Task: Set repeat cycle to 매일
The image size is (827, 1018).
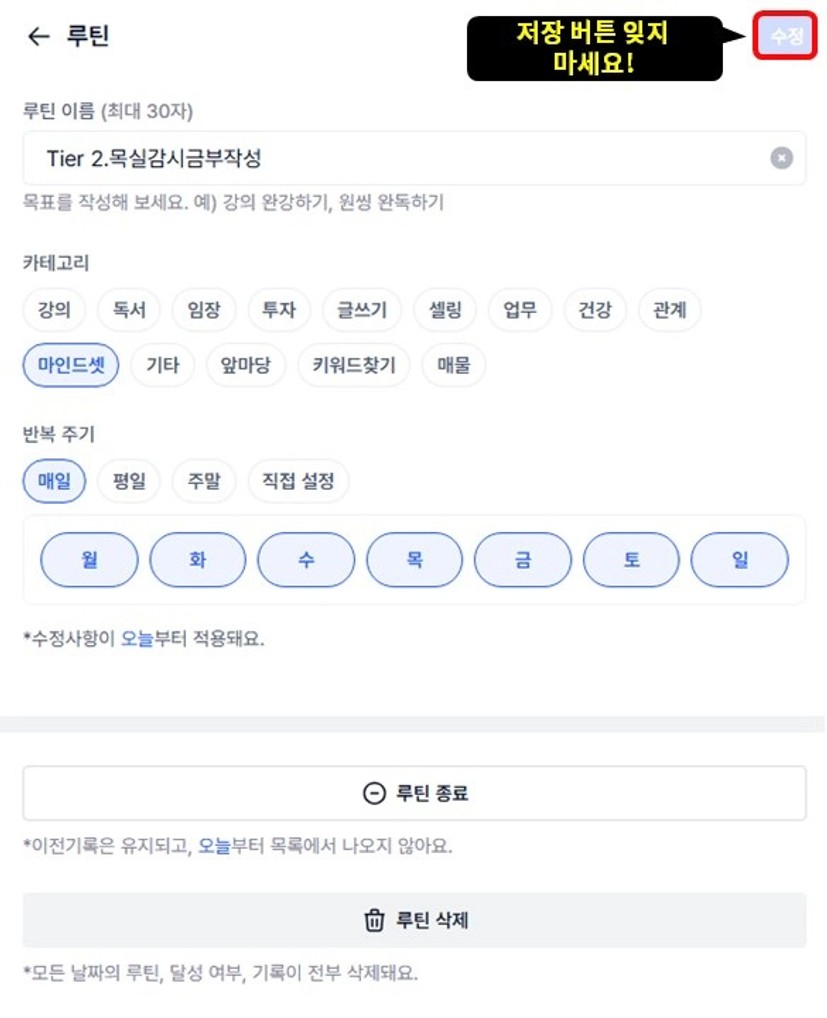Action: pyautogui.click(x=54, y=481)
